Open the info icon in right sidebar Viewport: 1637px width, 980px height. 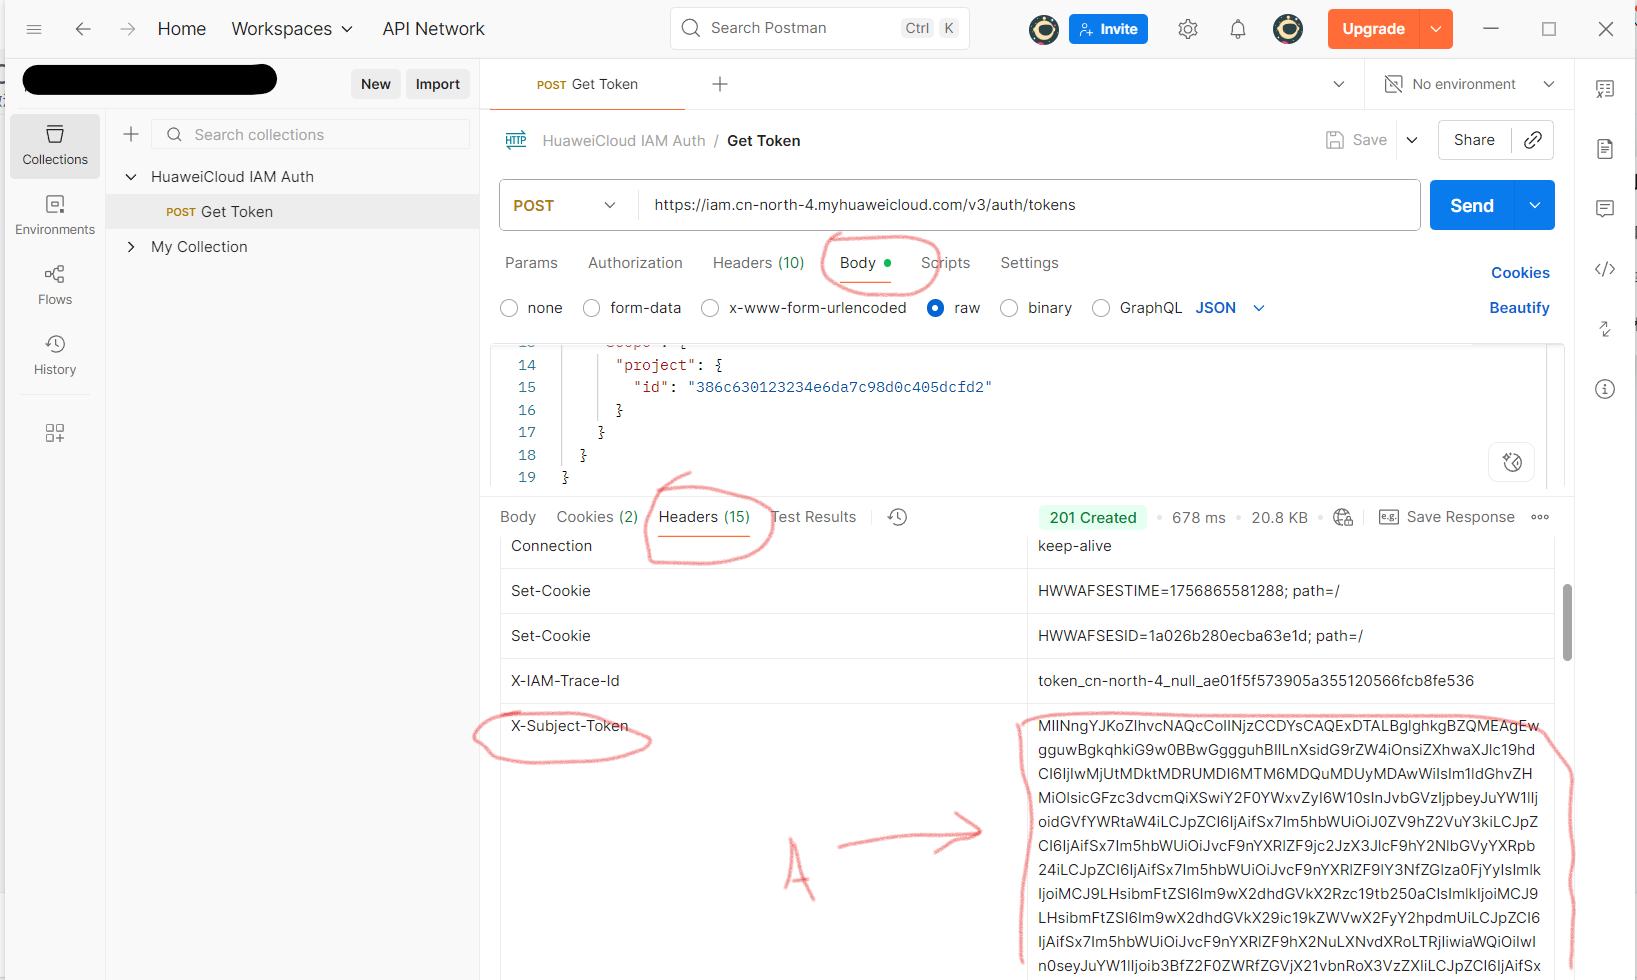pos(1605,389)
